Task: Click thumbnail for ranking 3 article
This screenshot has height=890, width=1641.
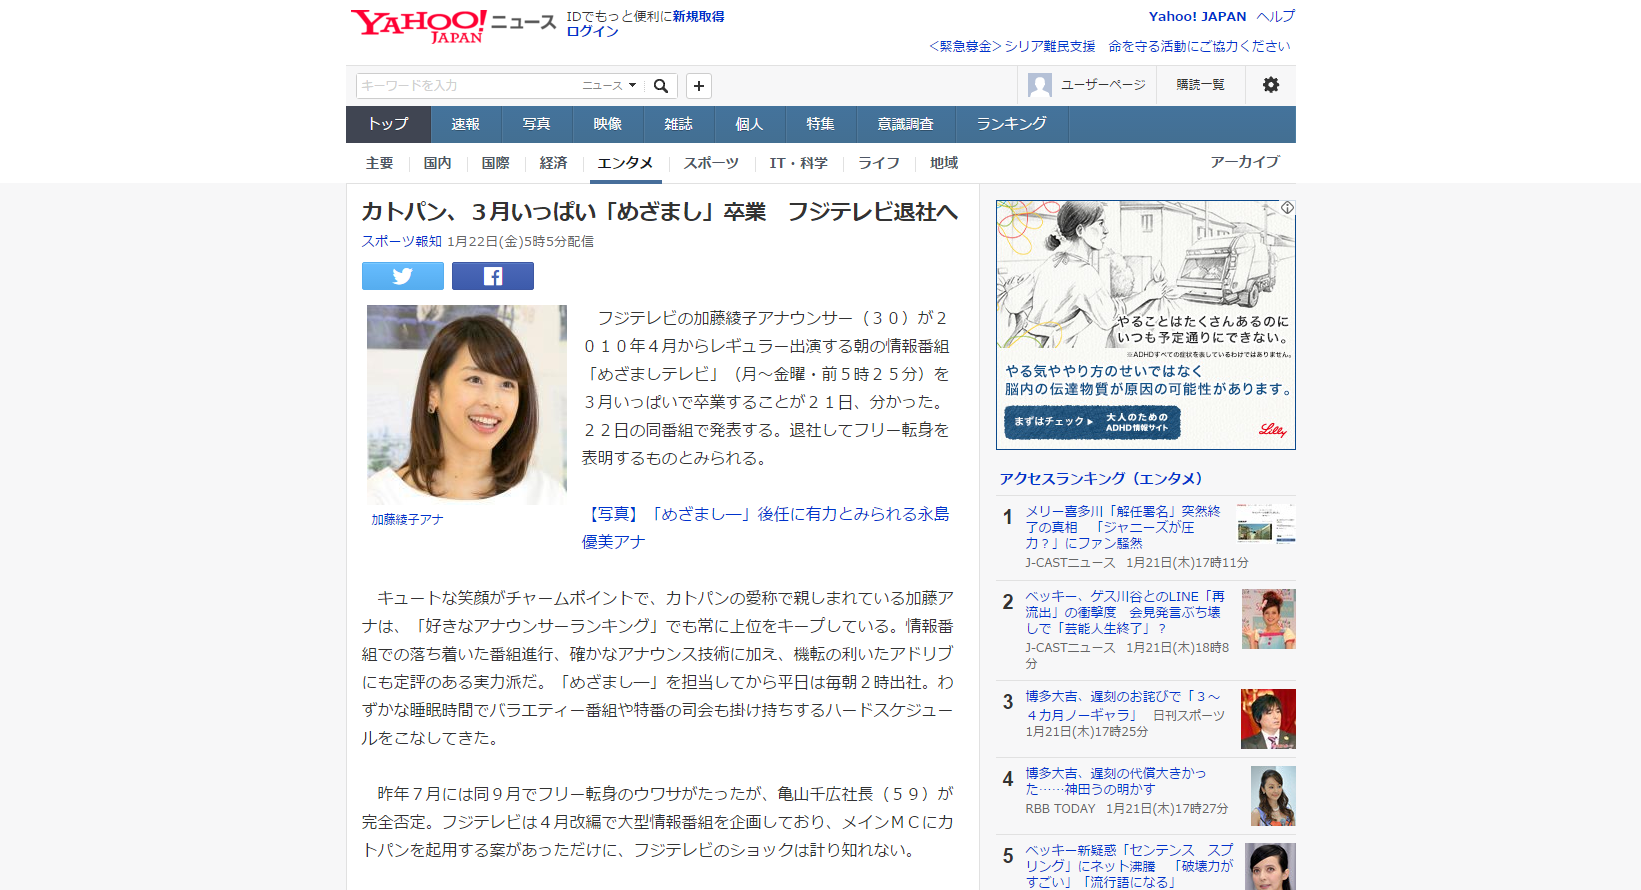Action: pyautogui.click(x=1268, y=719)
